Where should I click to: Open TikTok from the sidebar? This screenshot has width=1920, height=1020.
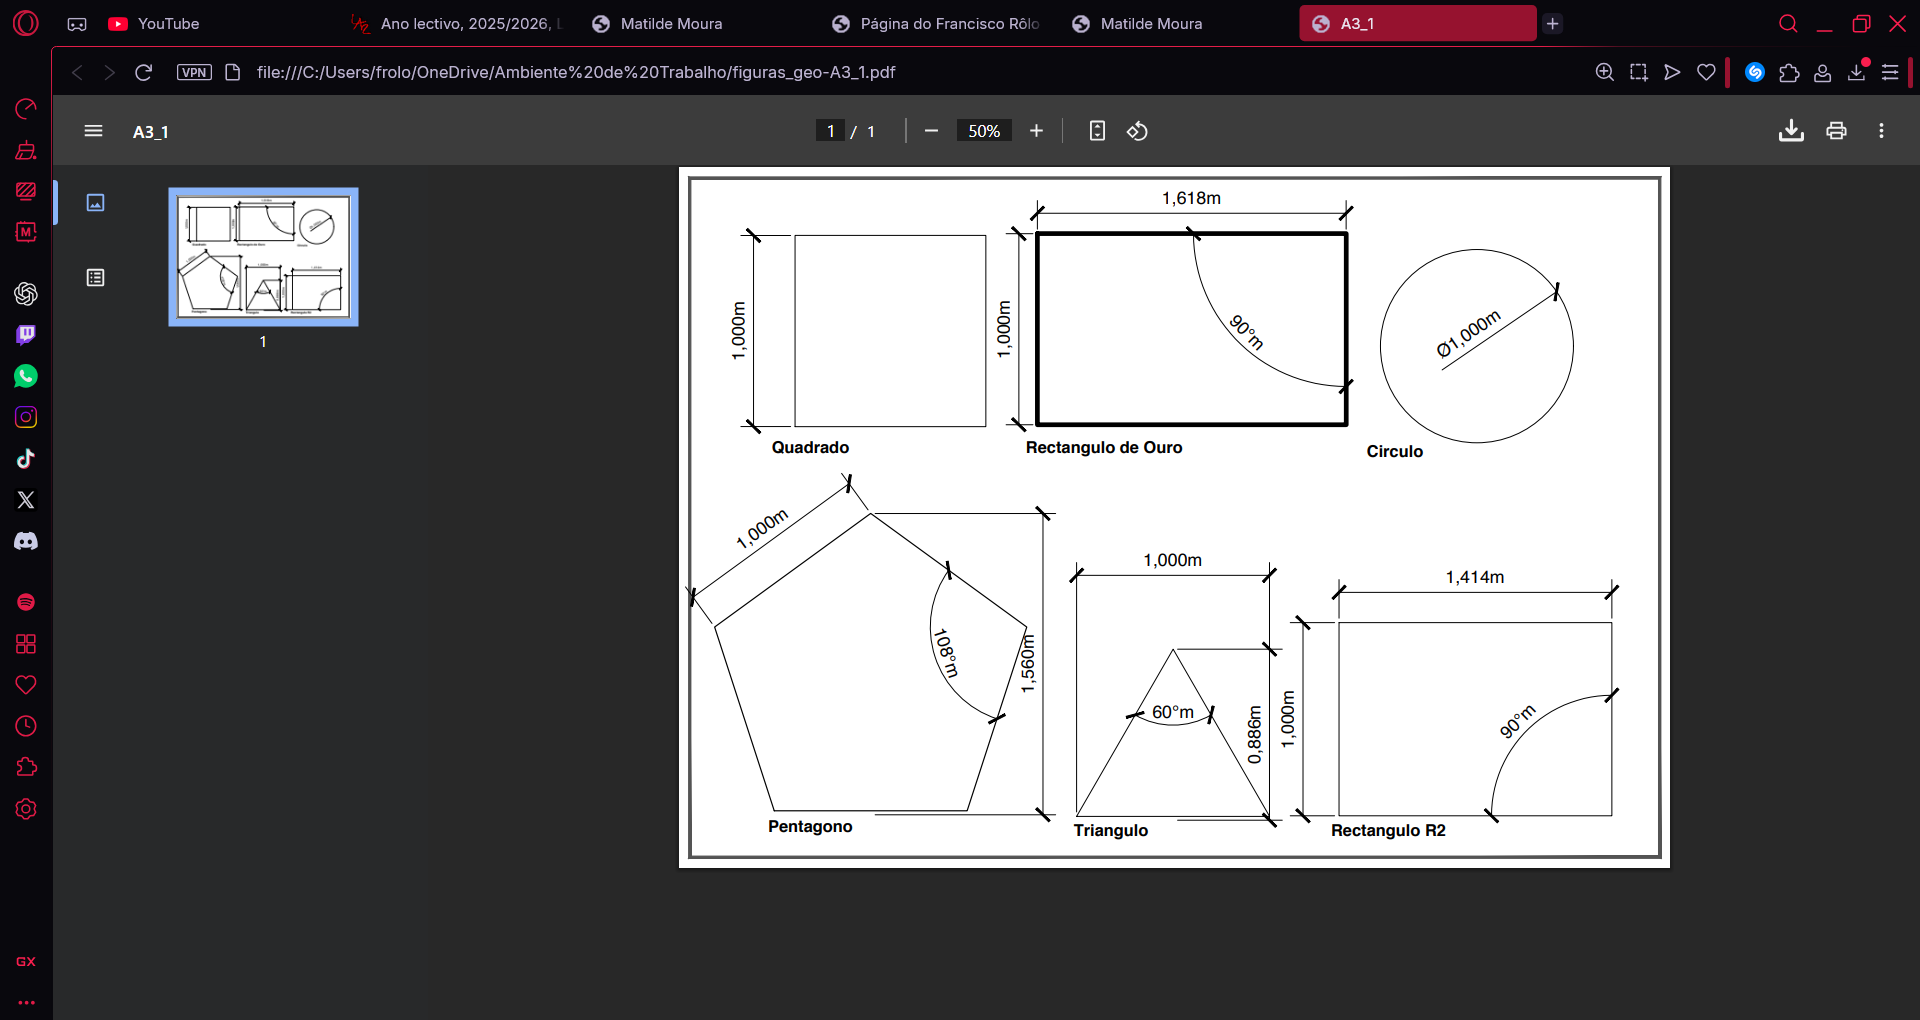point(26,459)
